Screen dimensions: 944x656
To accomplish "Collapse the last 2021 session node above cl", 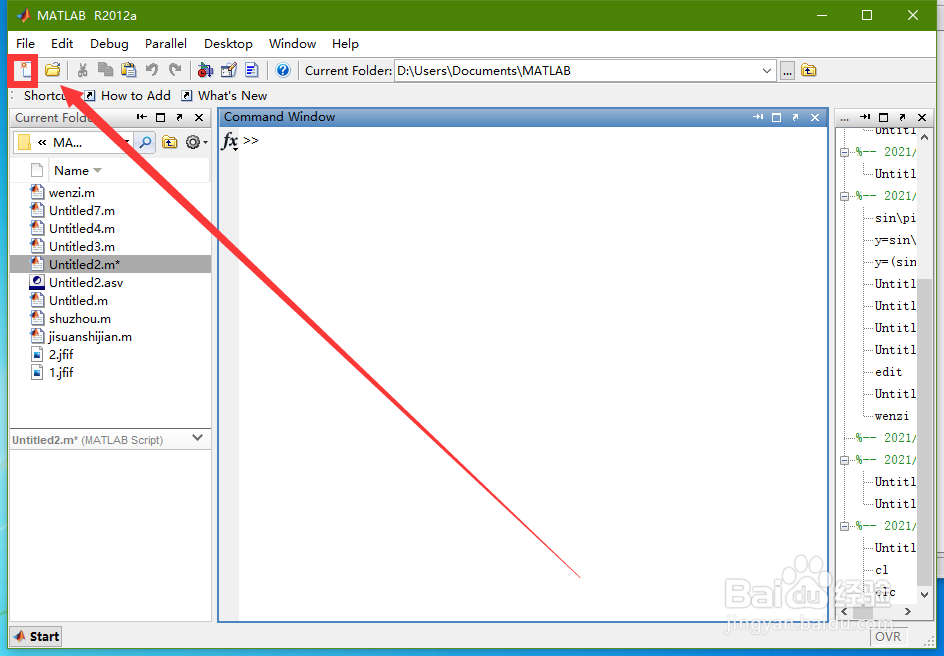I will [844, 526].
